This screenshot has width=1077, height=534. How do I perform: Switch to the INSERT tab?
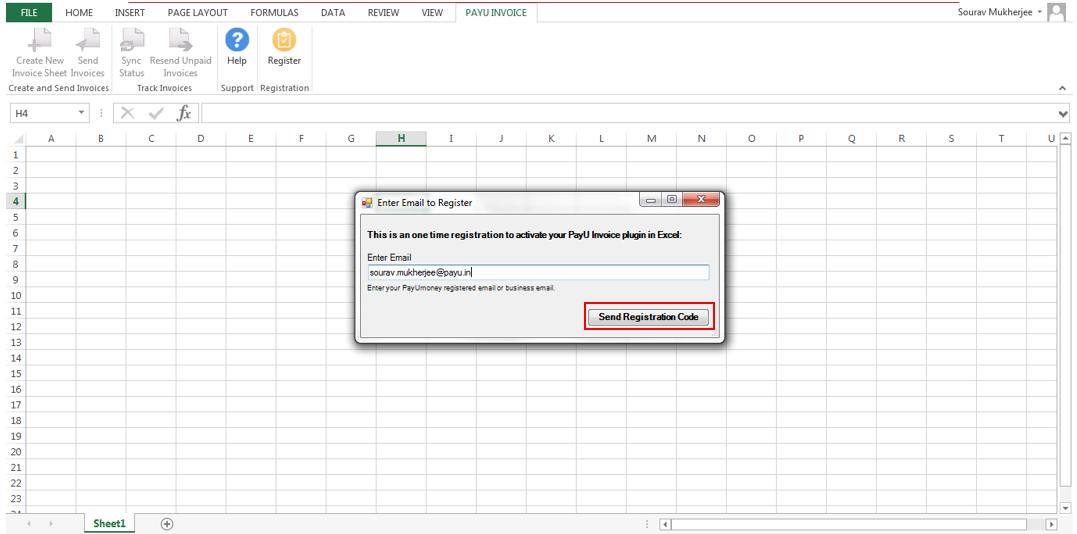(x=130, y=12)
